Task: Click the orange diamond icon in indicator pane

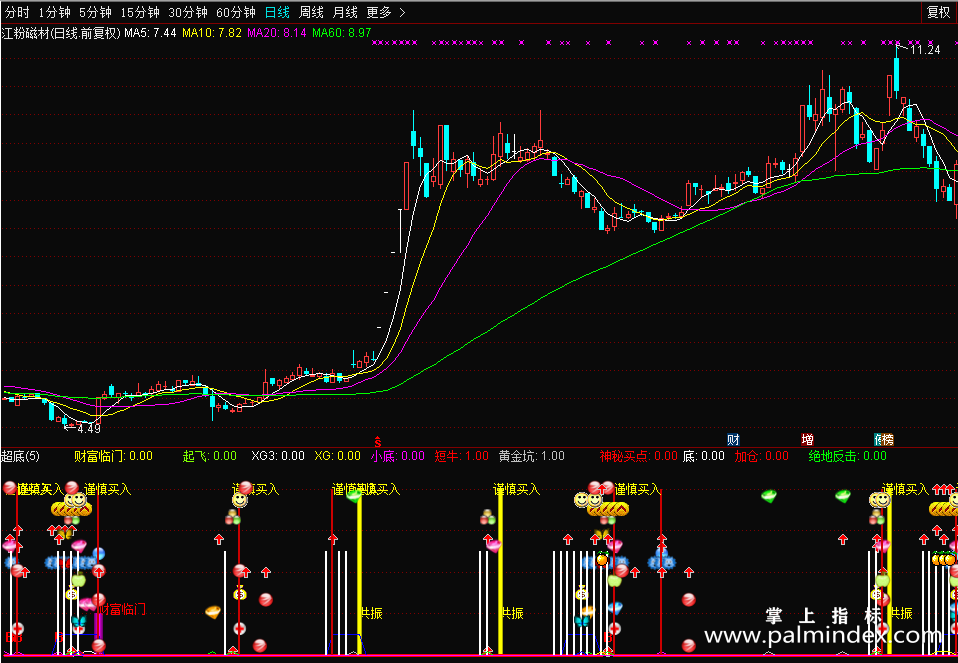Action: (x=213, y=612)
